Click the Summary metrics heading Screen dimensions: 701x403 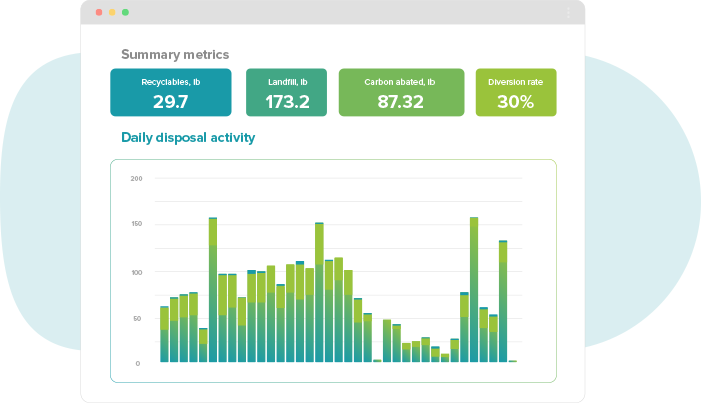click(x=175, y=54)
